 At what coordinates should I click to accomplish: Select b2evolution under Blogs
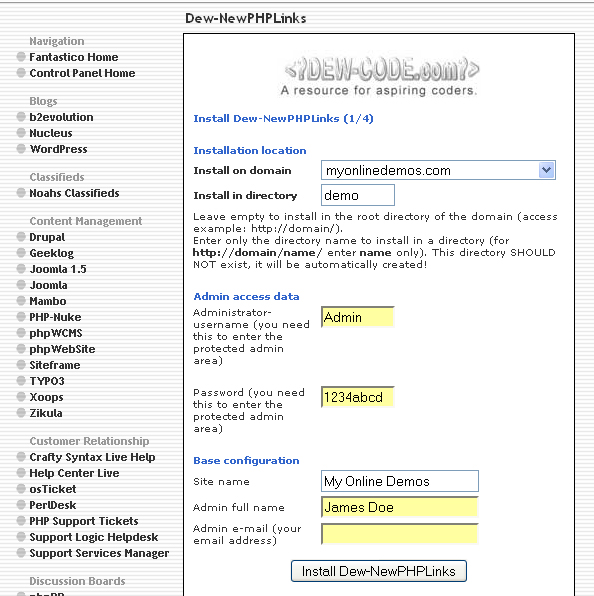coord(61,117)
